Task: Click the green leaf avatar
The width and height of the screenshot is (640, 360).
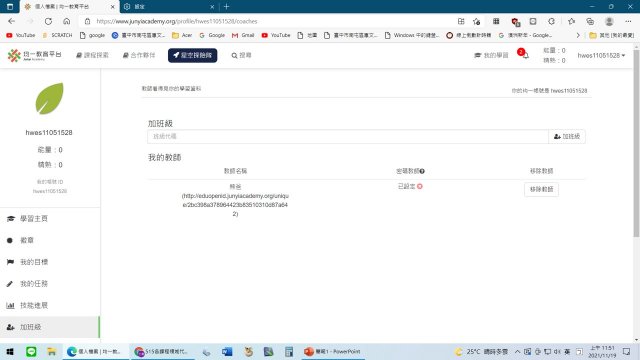Action: [x=49, y=98]
